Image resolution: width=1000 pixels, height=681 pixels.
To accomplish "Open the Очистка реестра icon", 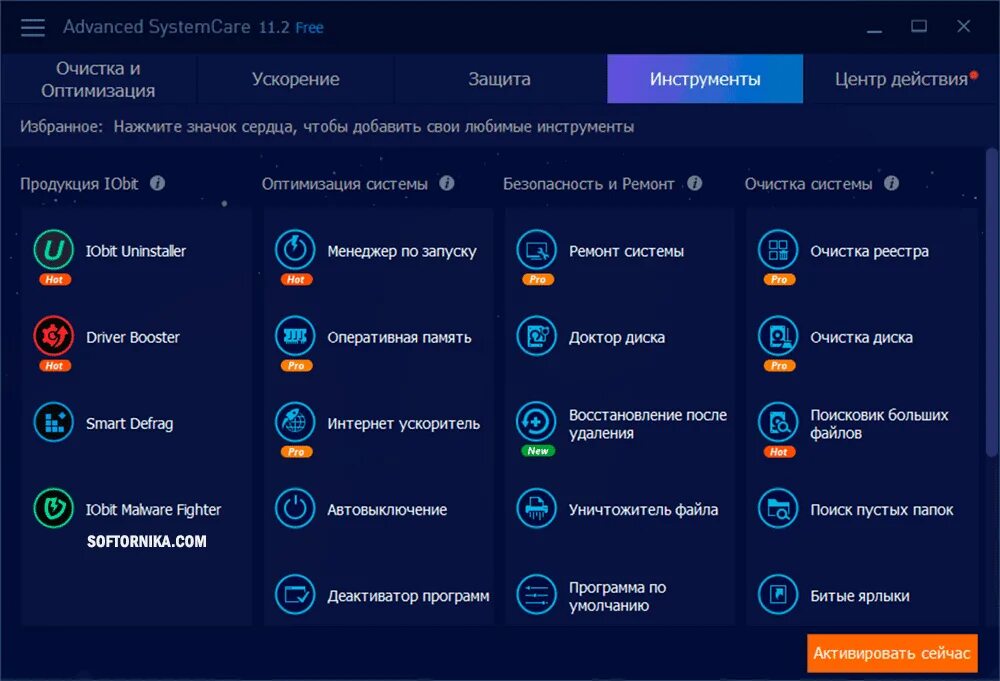I will coord(778,249).
